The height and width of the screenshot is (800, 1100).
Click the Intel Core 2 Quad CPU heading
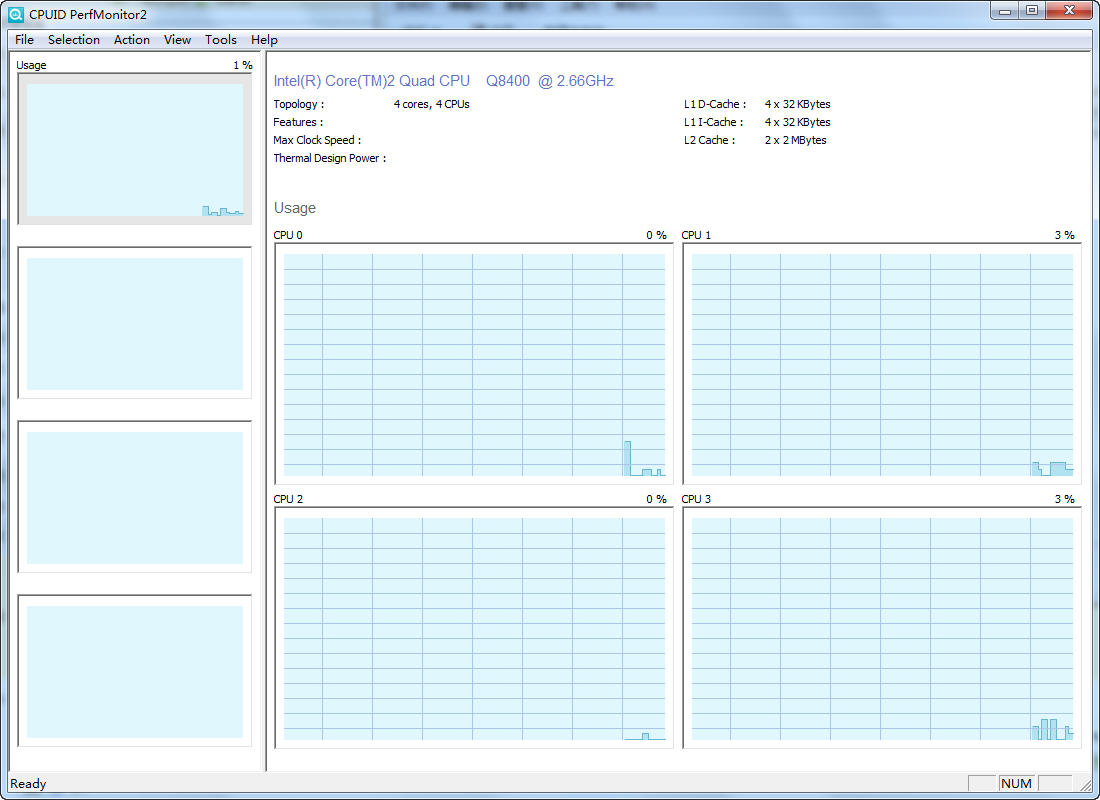pos(443,81)
